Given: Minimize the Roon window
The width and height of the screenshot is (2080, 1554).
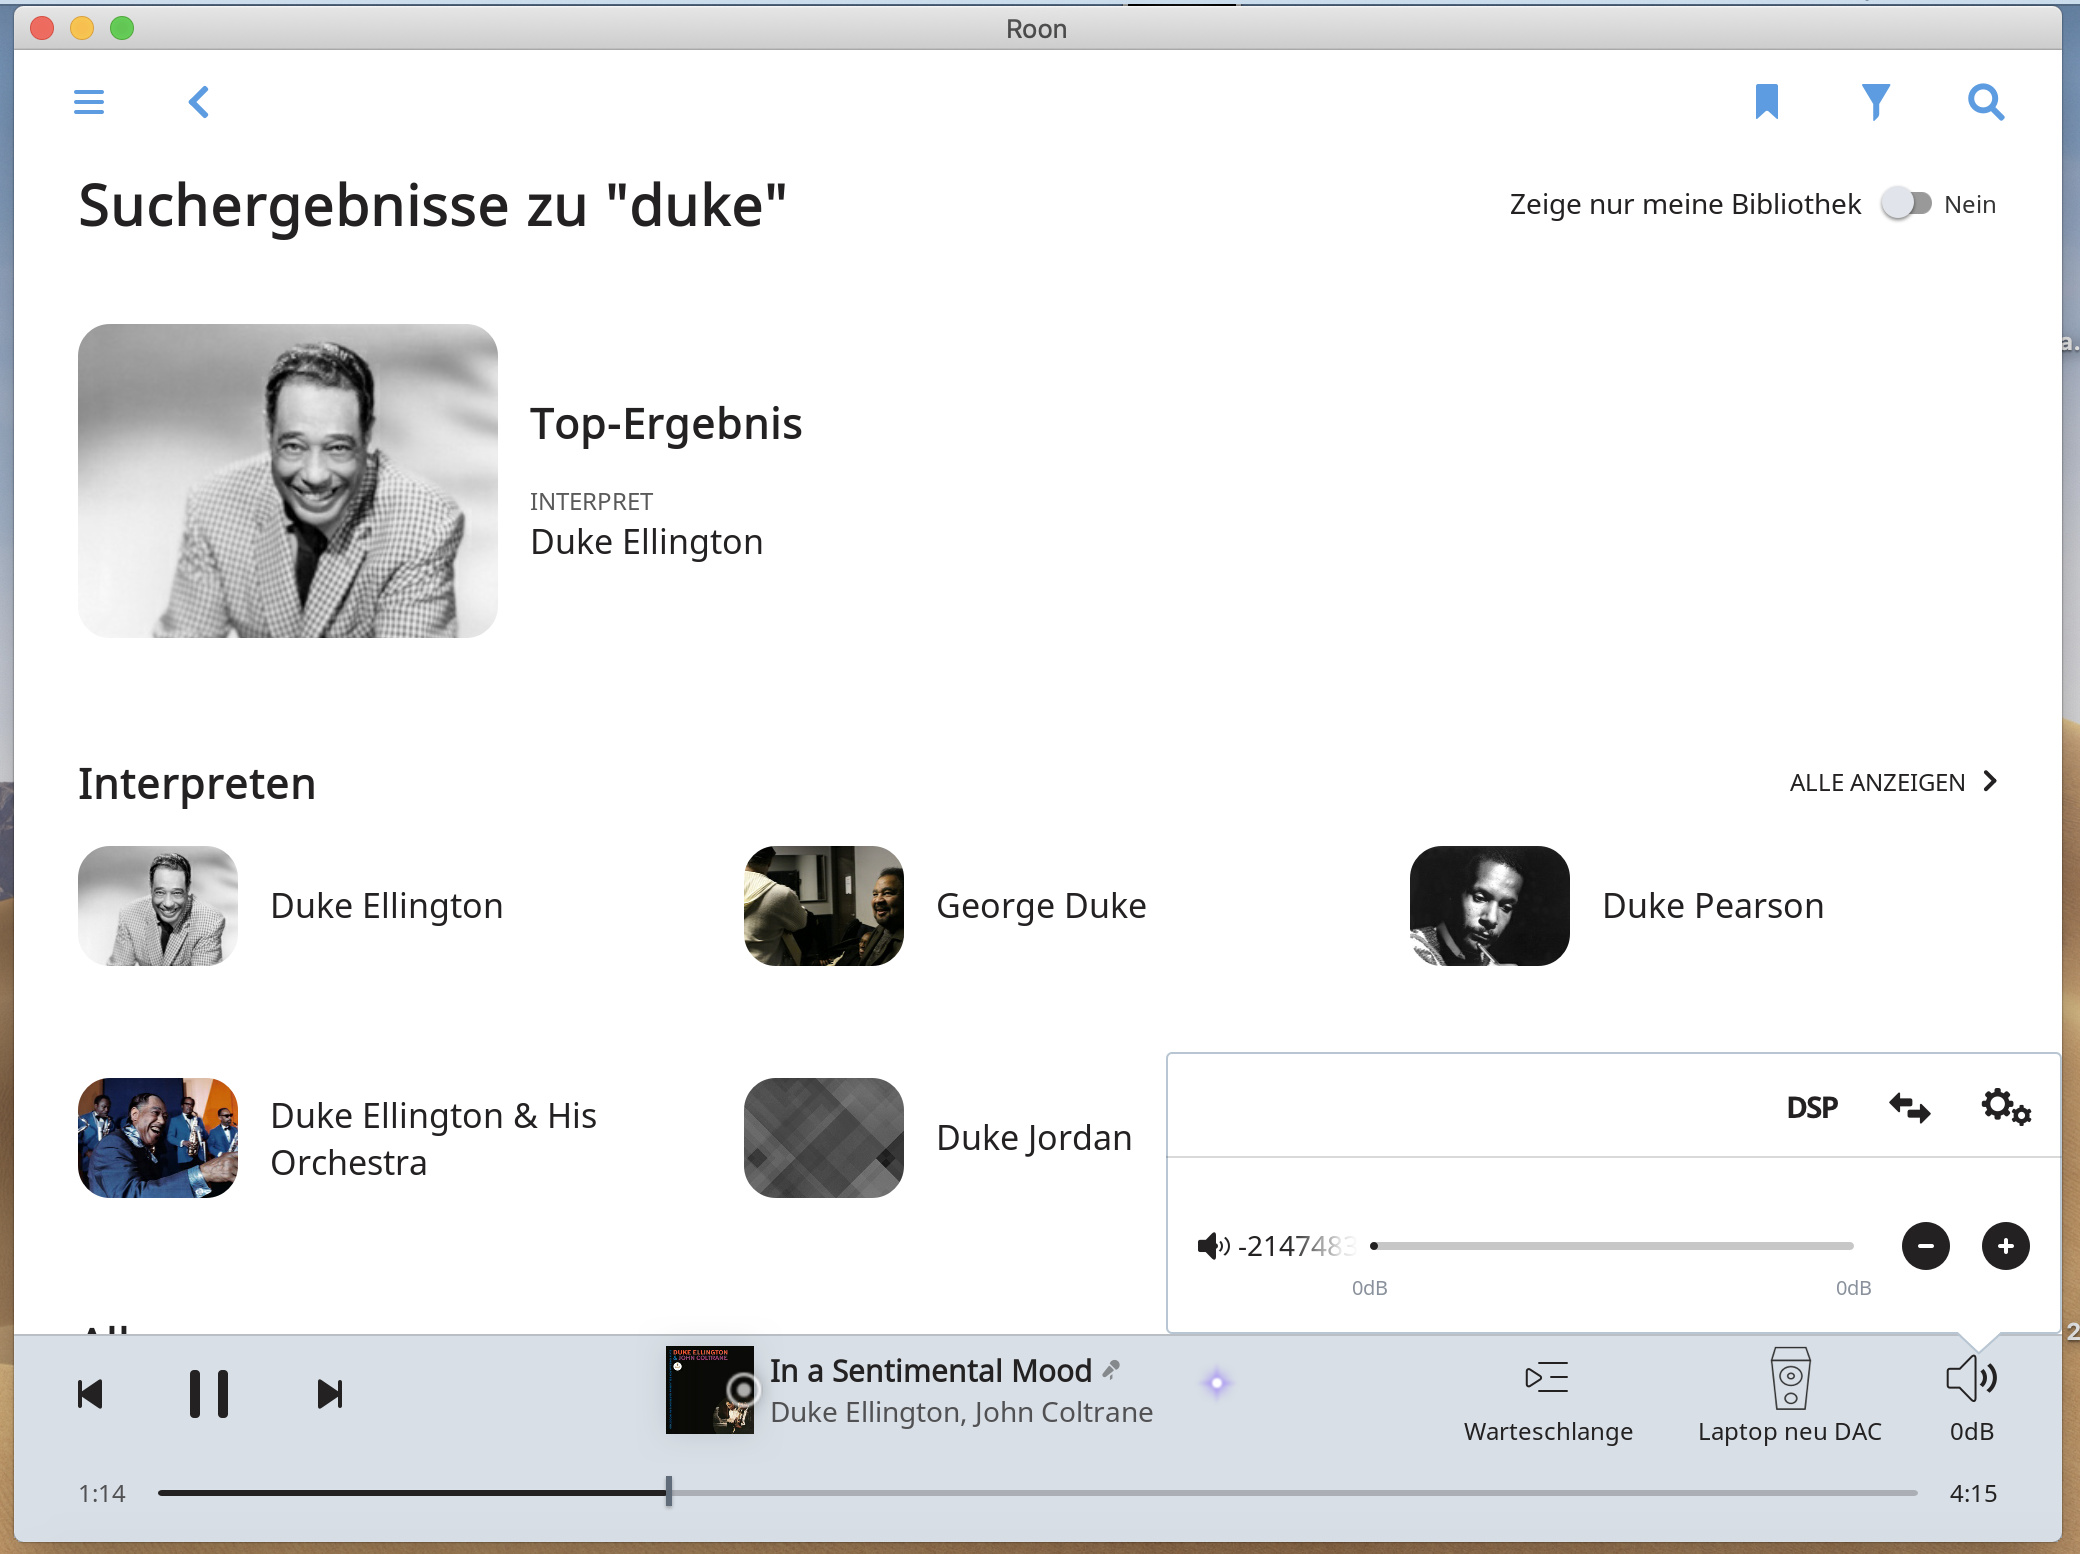Looking at the screenshot, I should [x=82, y=28].
